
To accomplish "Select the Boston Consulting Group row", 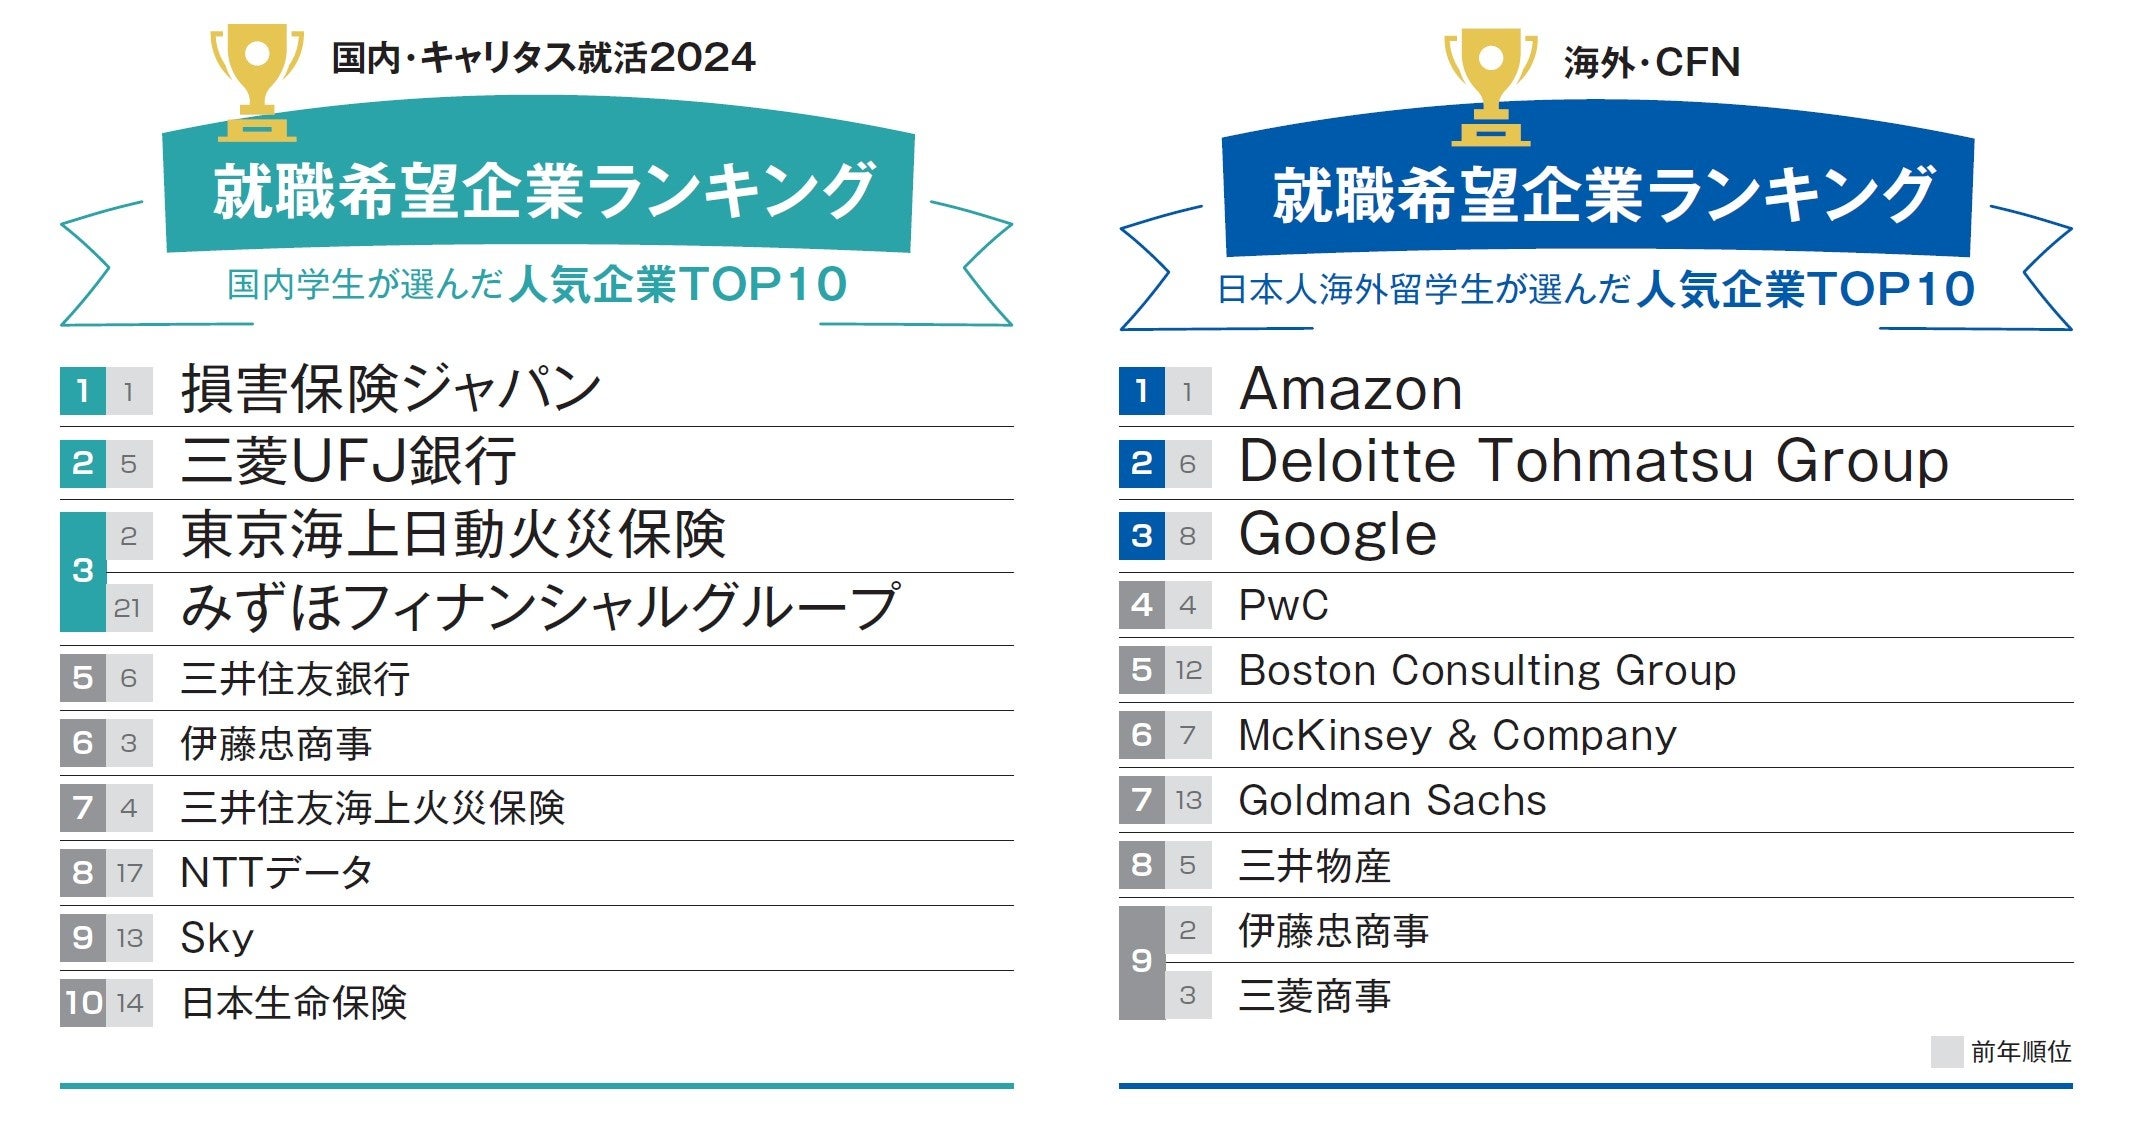I will pos(1486,670).
